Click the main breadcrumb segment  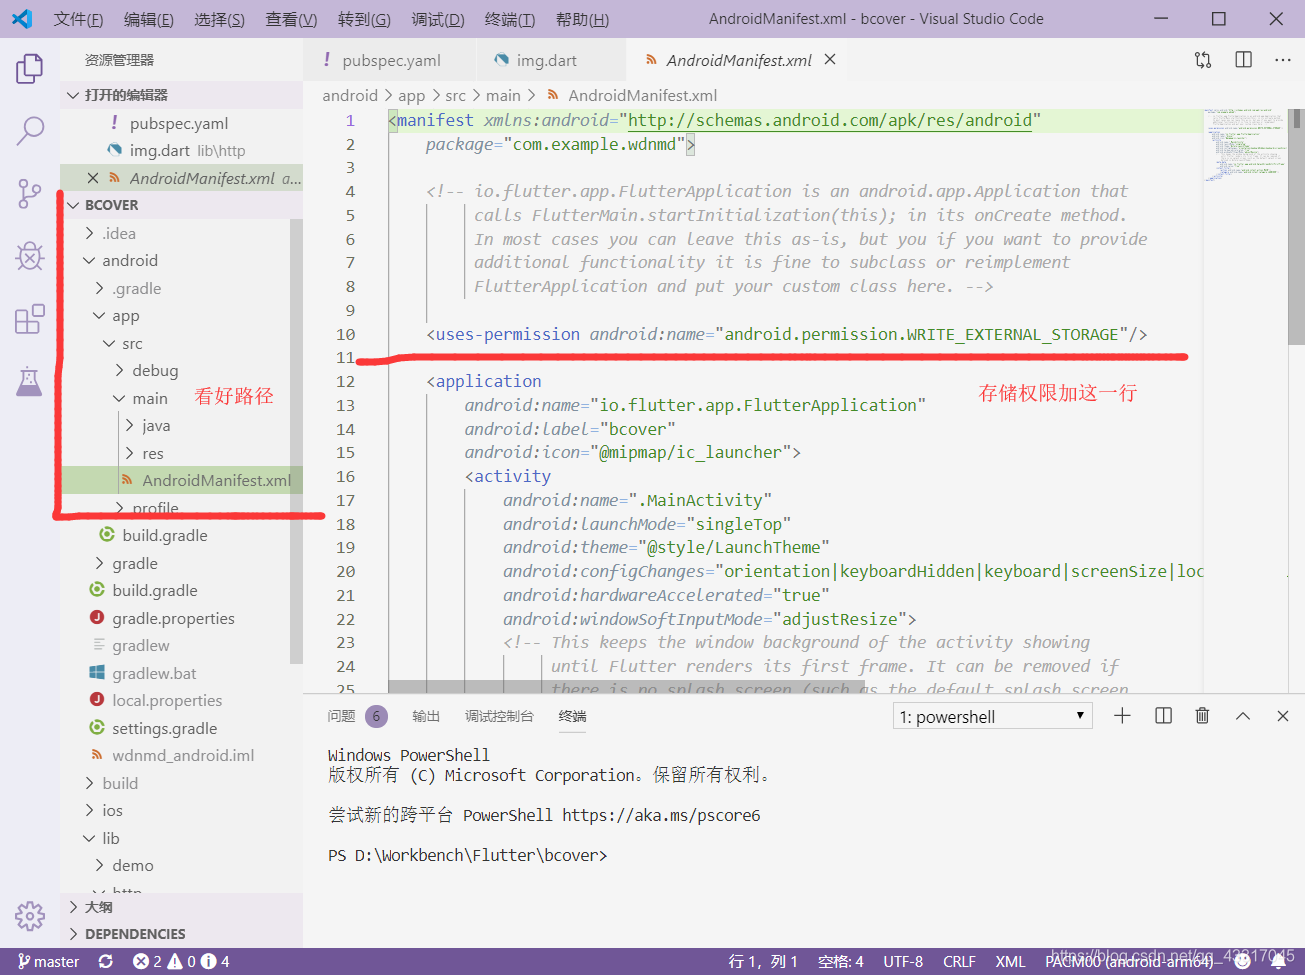click(x=503, y=95)
